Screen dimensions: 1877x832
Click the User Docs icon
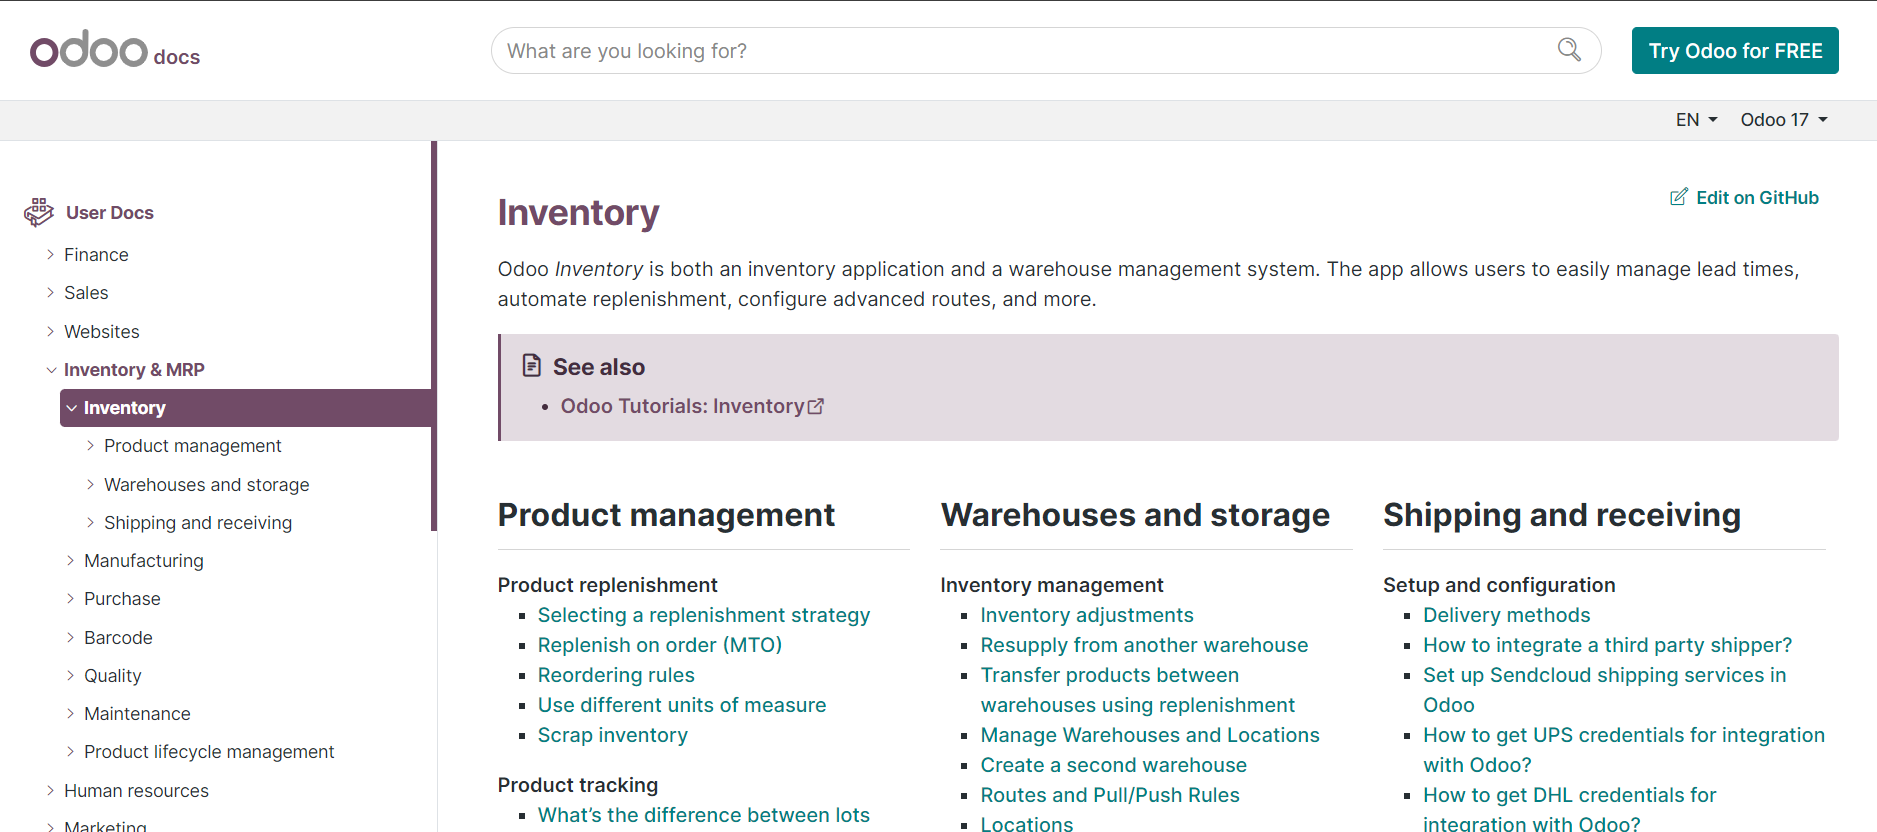coord(39,212)
